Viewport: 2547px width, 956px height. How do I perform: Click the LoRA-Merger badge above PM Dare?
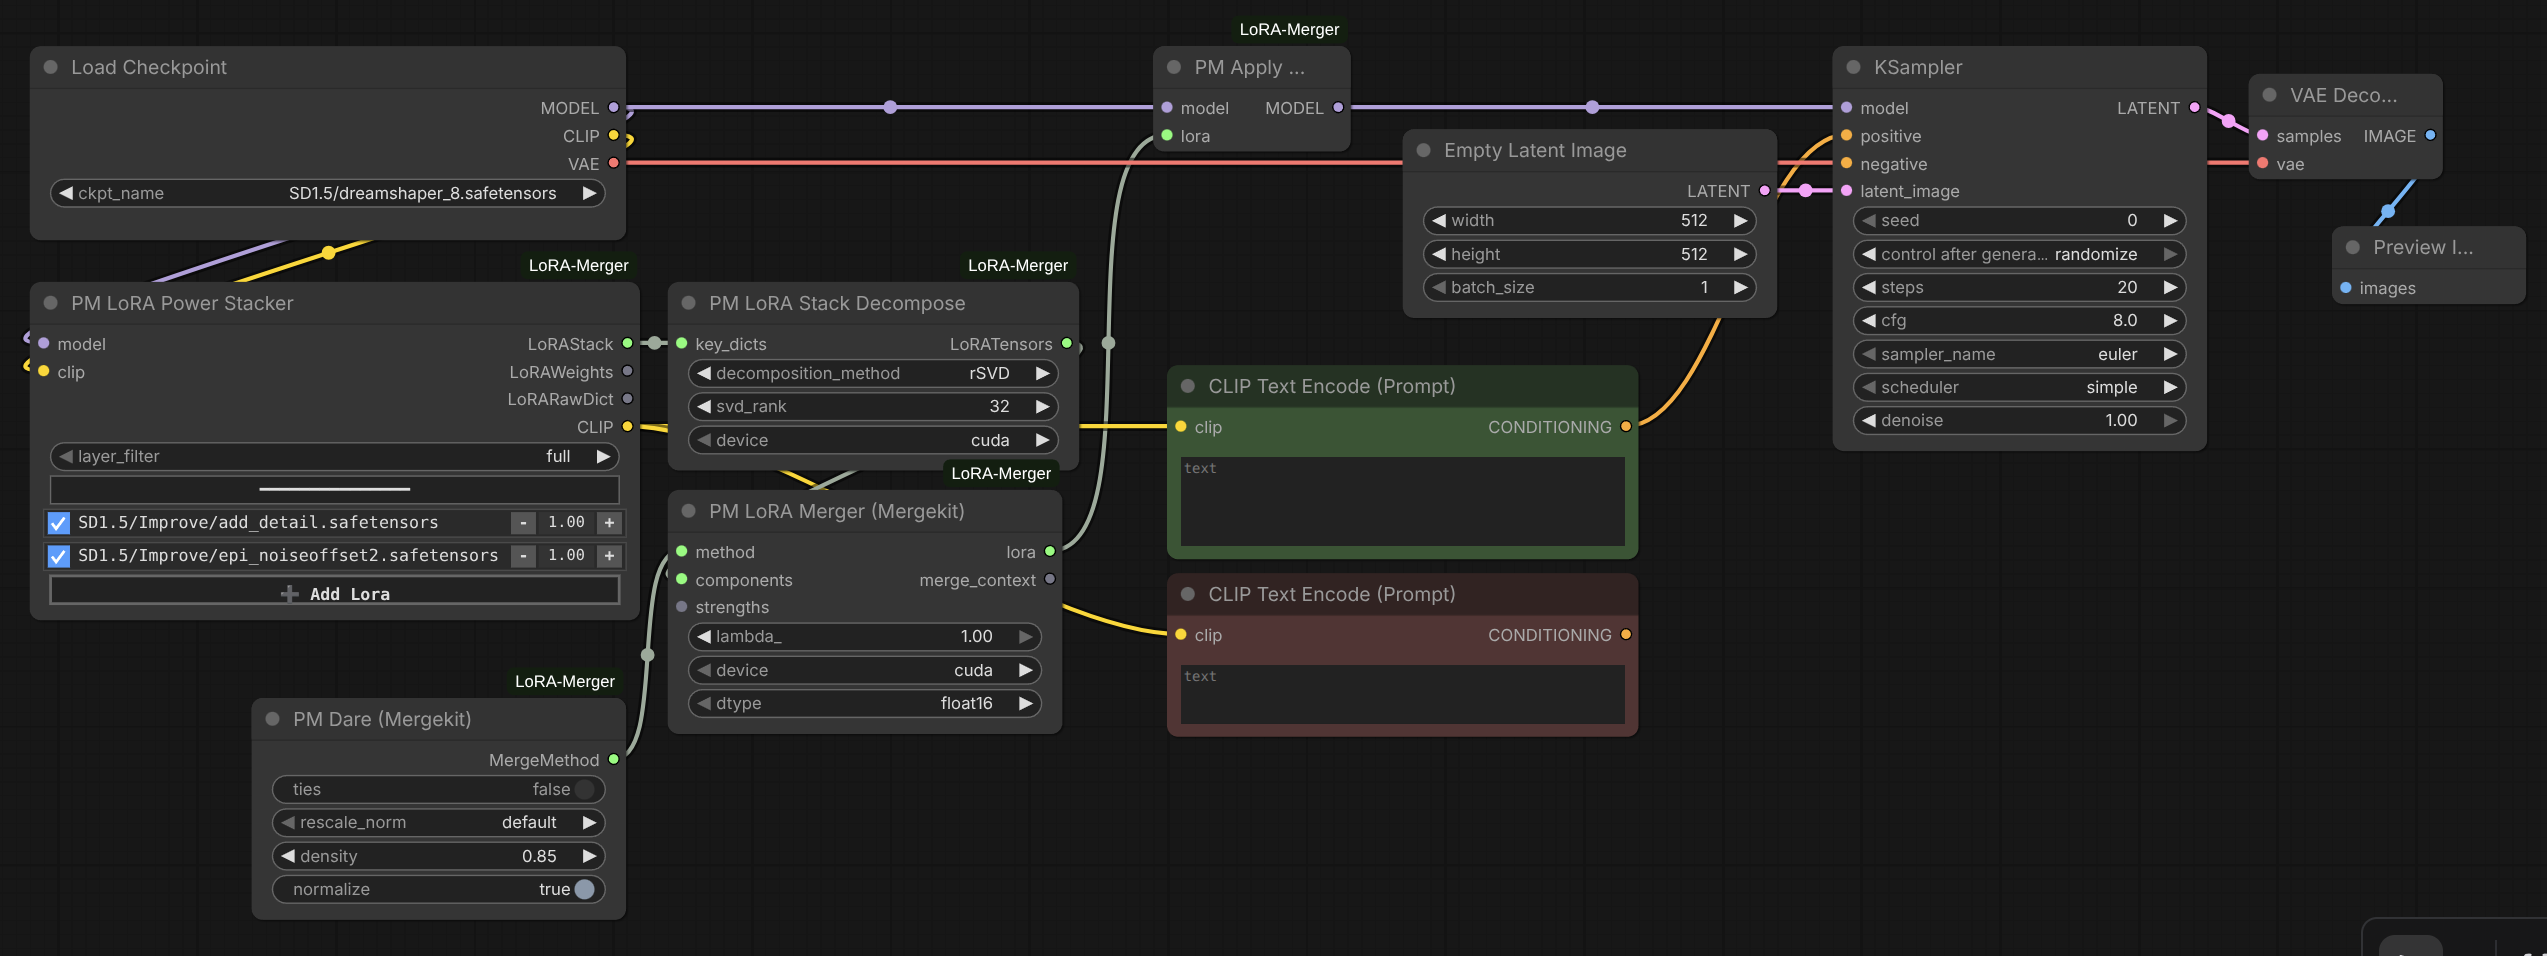point(565,681)
